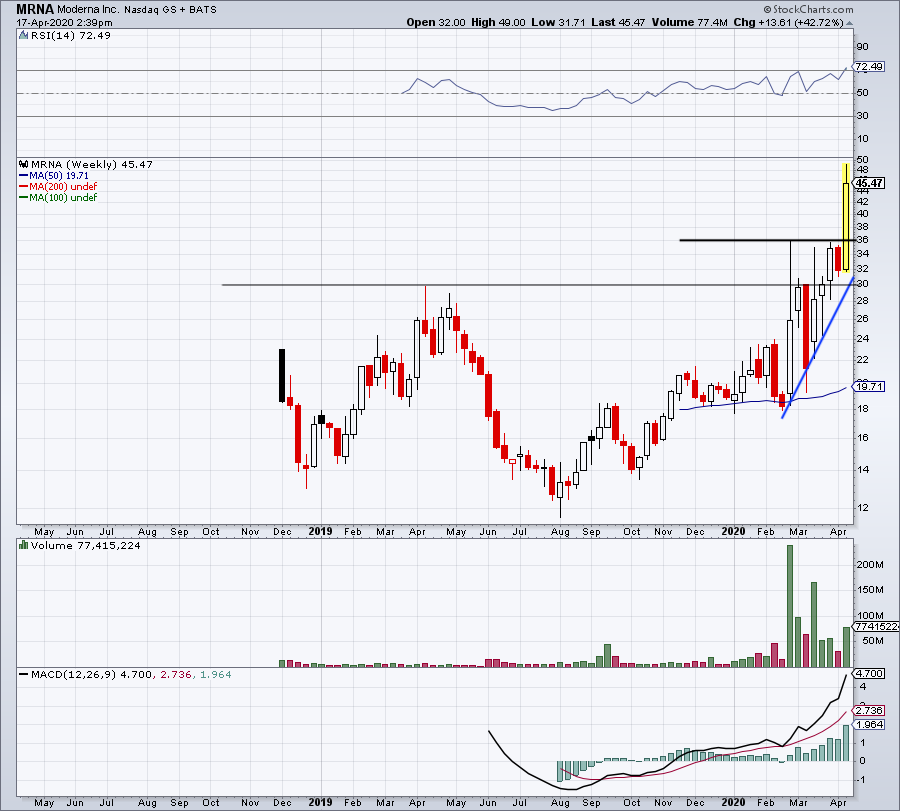The height and width of the screenshot is (811, 900).
Task: Click the Volume 77,415,224 legend text
Action: coord(86,545)
